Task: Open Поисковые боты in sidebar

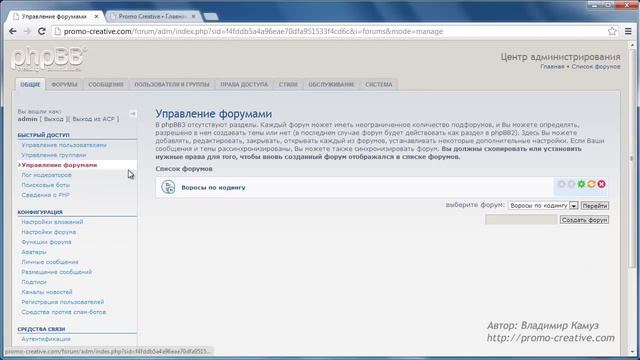Action: click(45, 185)
